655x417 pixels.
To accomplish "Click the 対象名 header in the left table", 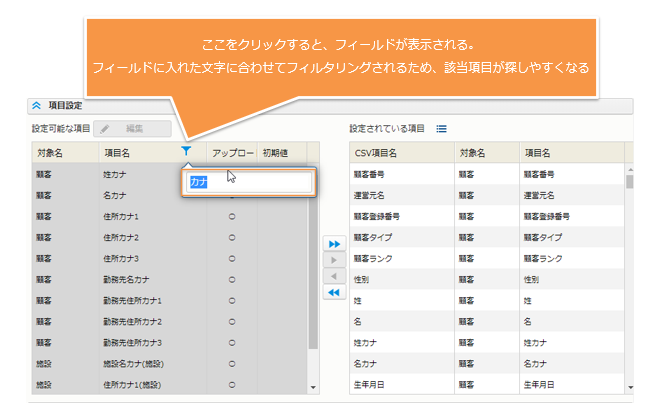I will (x=50, y=153).
